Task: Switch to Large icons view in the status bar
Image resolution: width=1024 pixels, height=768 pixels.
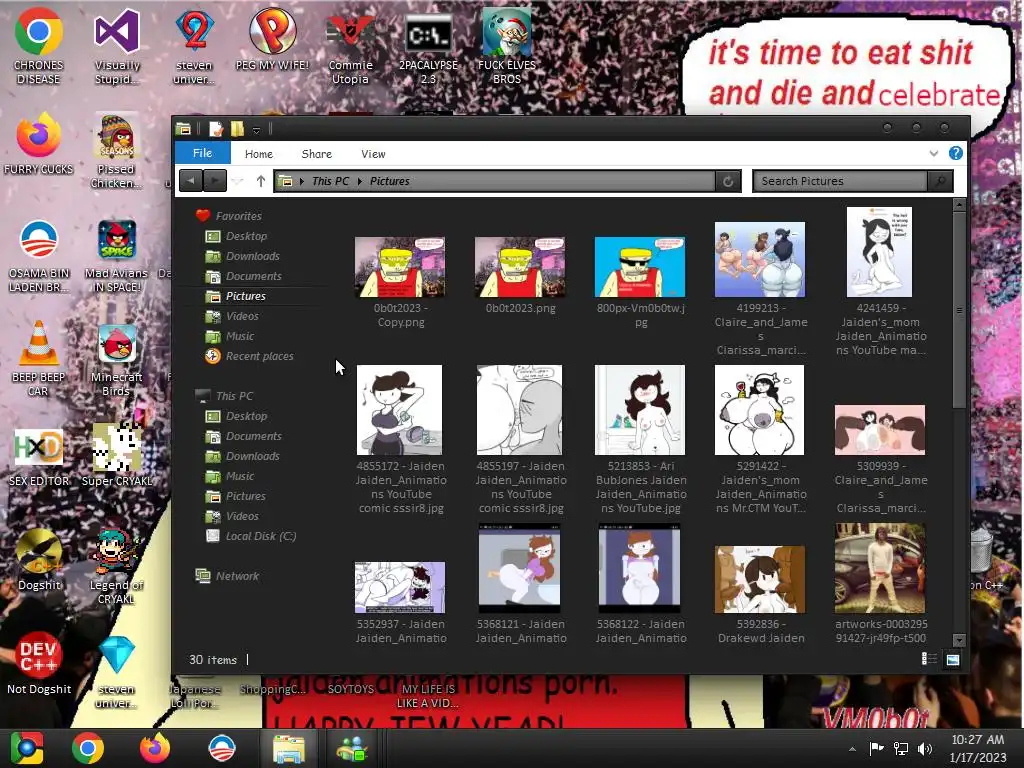Action: point(952,660)
